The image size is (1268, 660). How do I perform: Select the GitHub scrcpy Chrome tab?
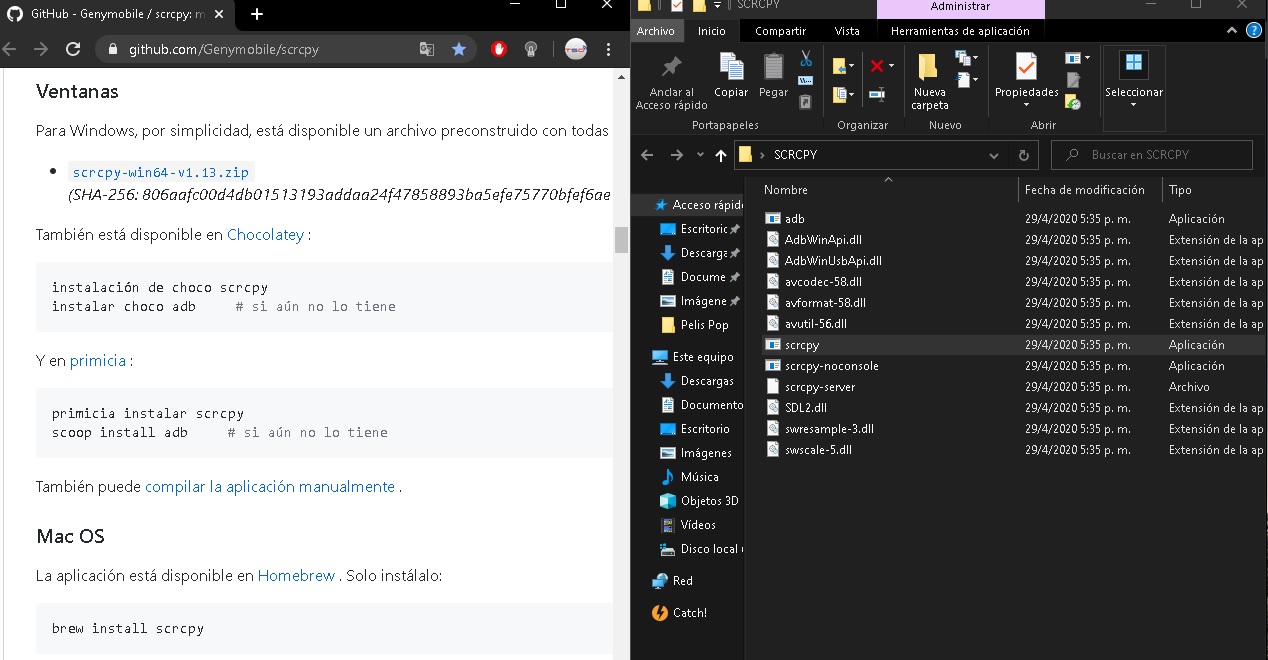click(x=116, y=14)
